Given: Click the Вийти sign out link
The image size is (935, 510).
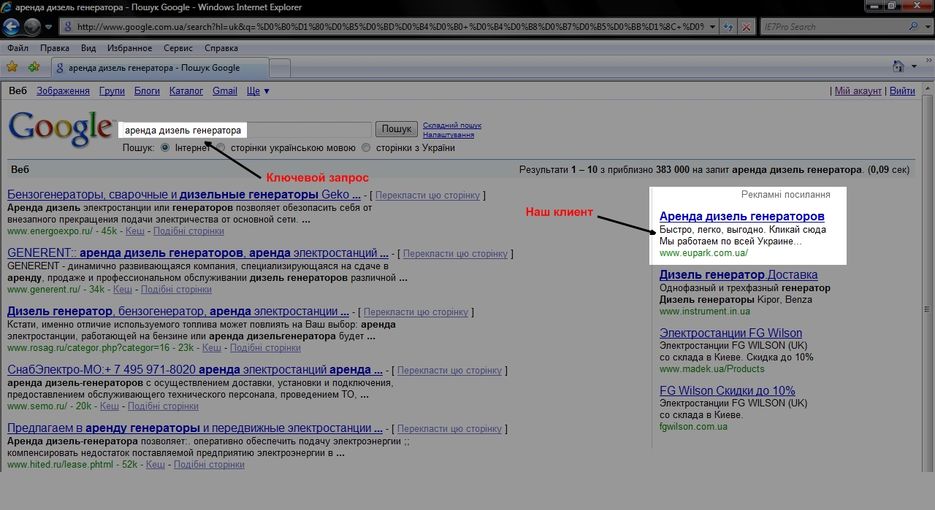Looking at the screenshot, I should [902, 91].
